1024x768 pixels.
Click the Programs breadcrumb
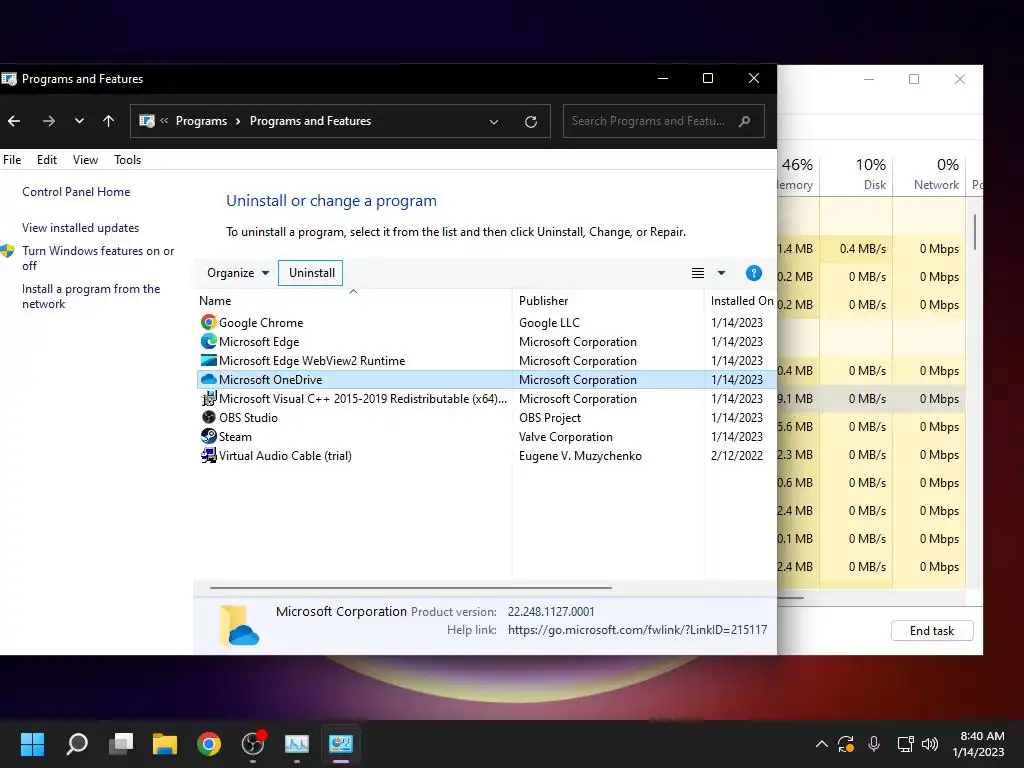(x=201, y=121)
